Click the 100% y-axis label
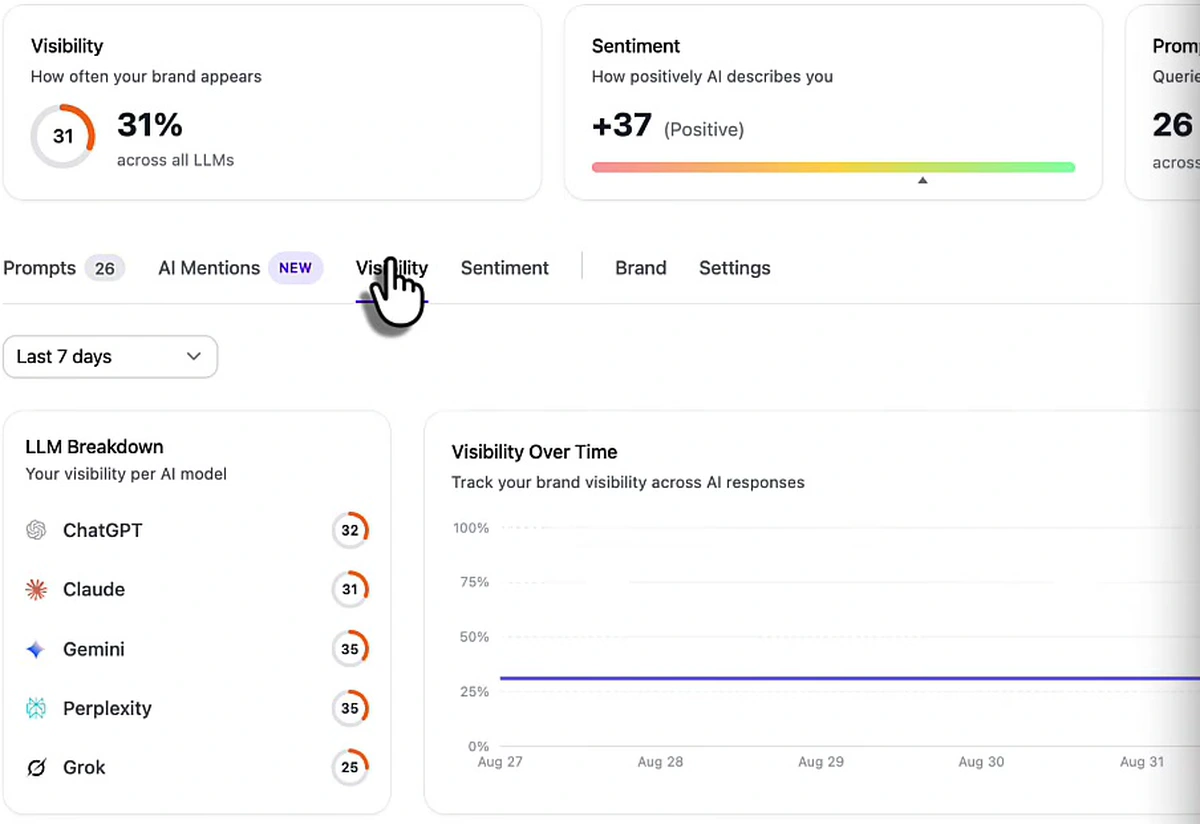1200x824 pixels. pos(471,528)
